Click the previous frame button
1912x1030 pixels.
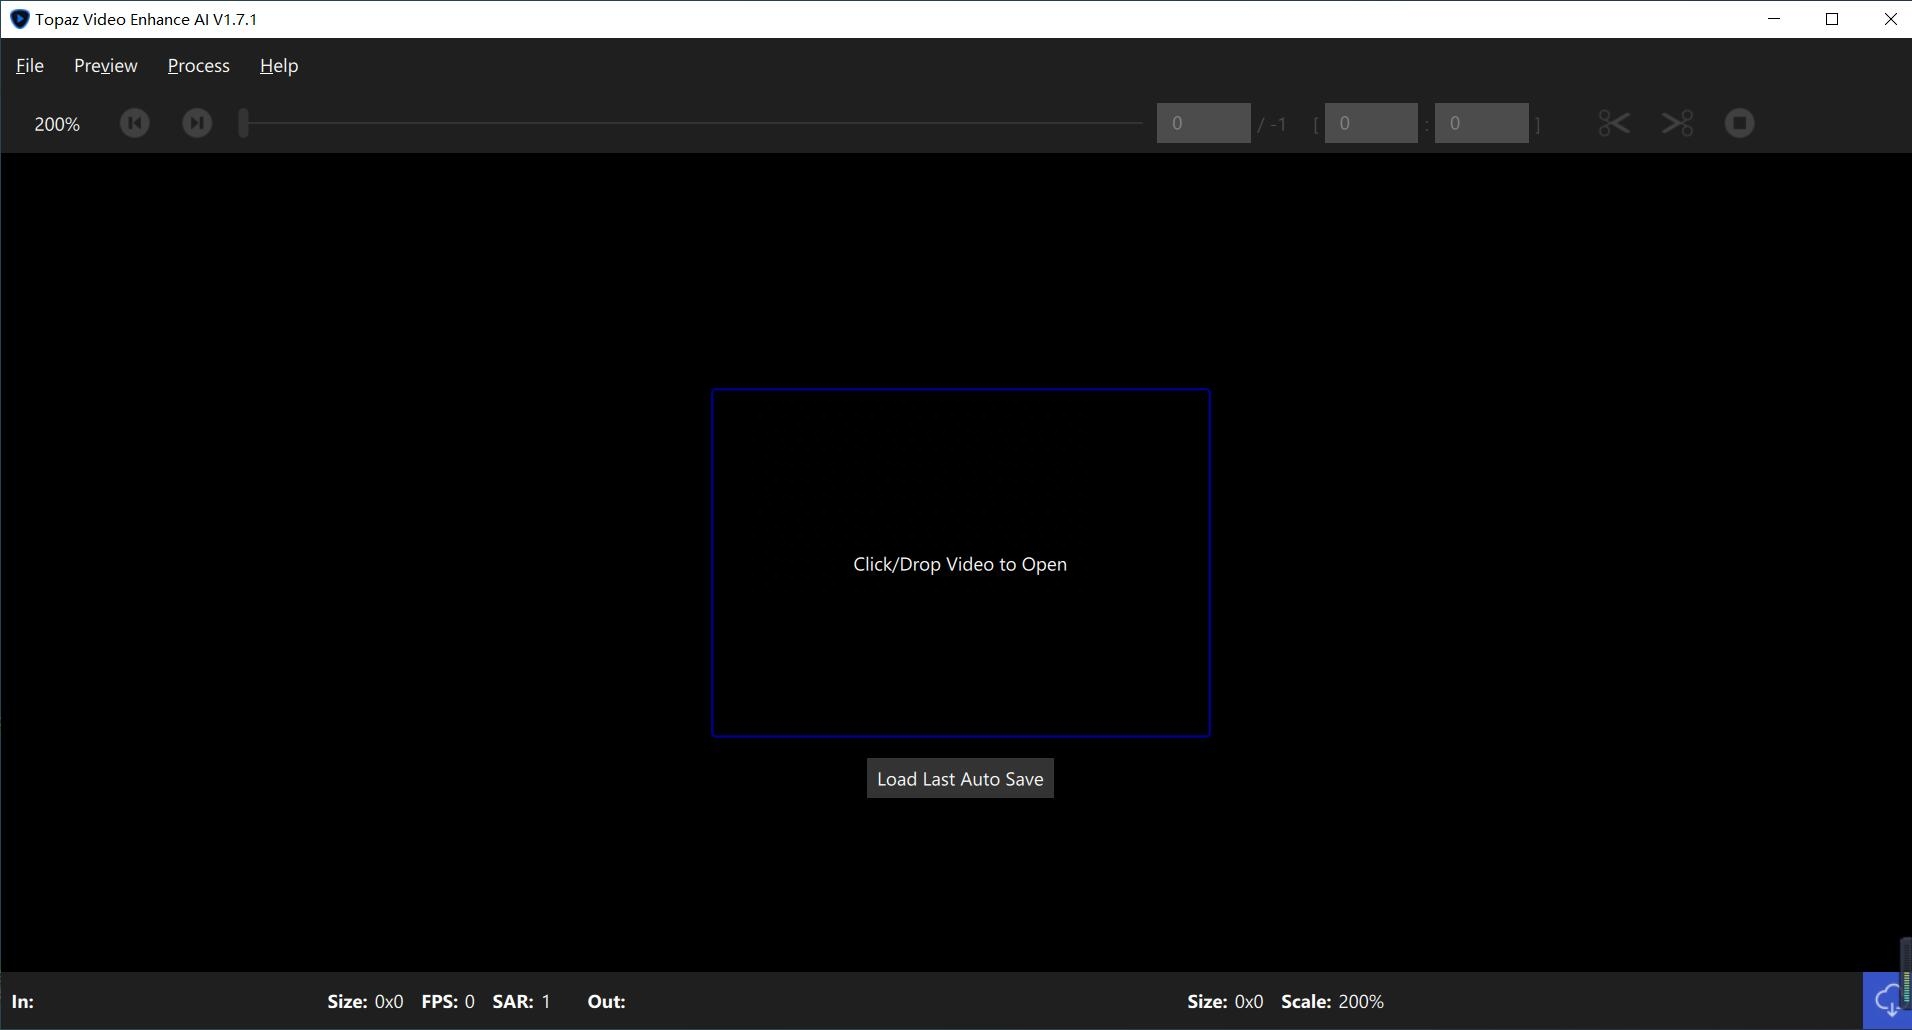tap(135, 123)
